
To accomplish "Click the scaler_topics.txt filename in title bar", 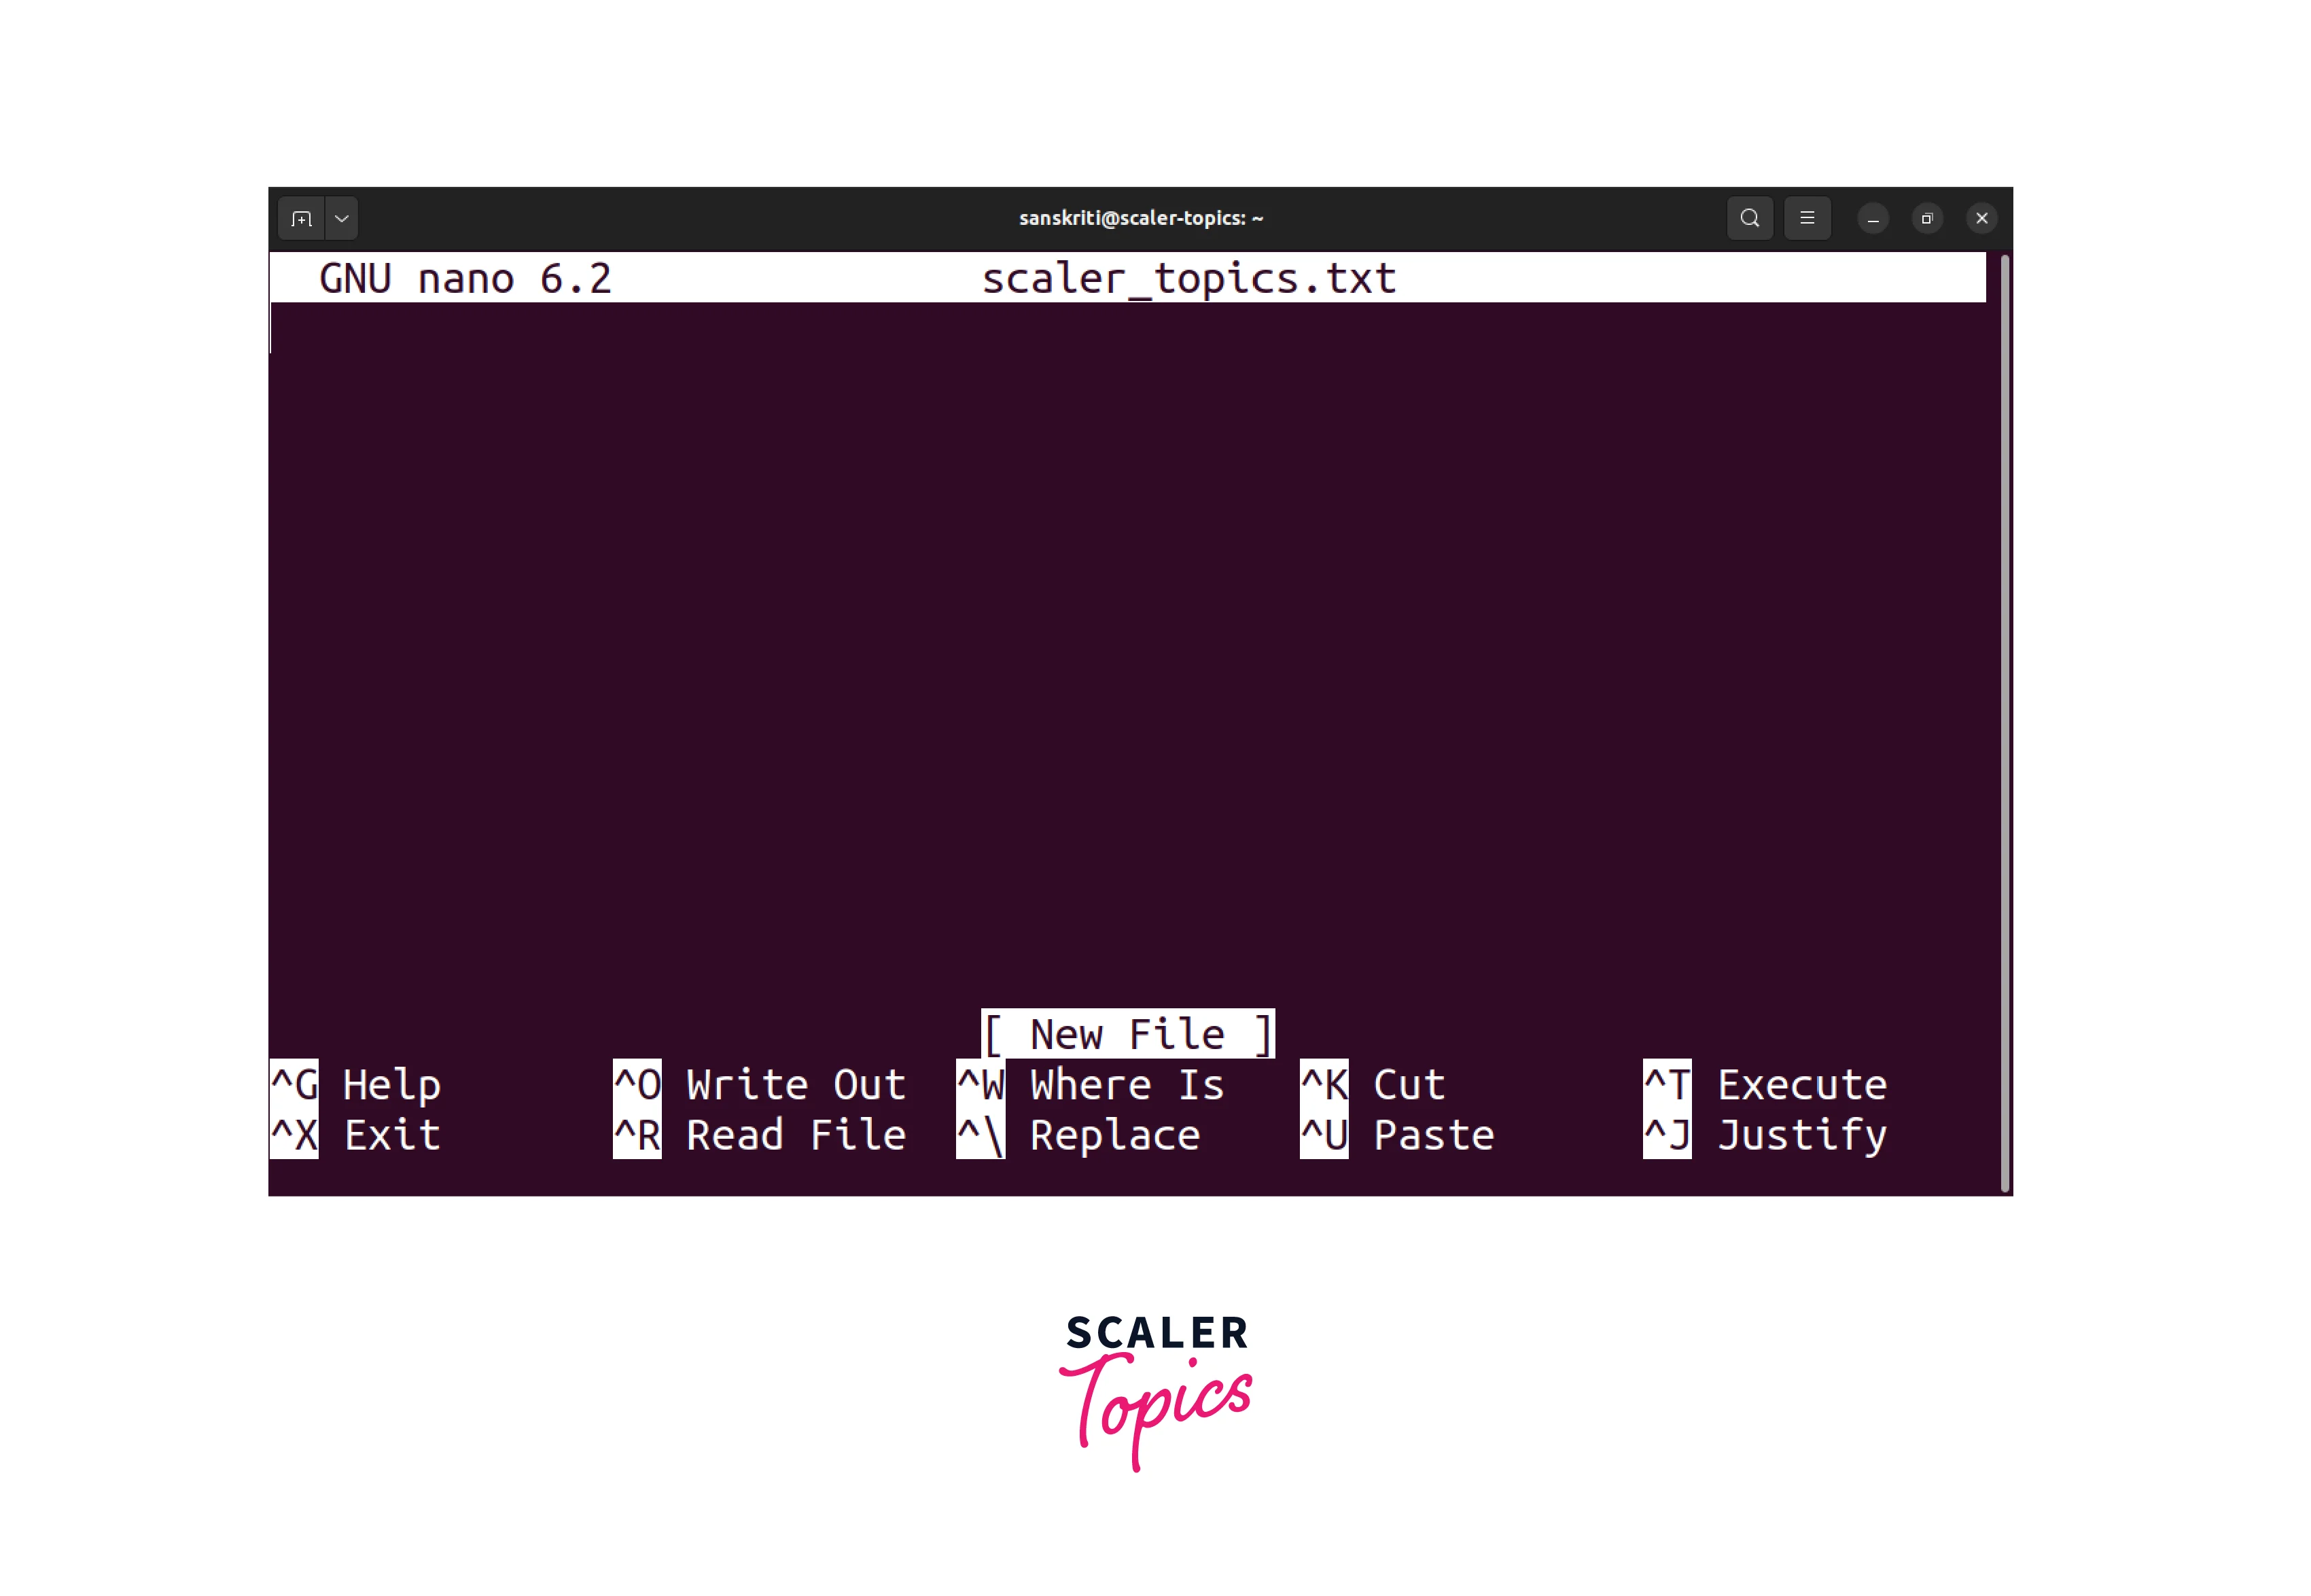I will pyautogui.click(x=1188, y=278).
